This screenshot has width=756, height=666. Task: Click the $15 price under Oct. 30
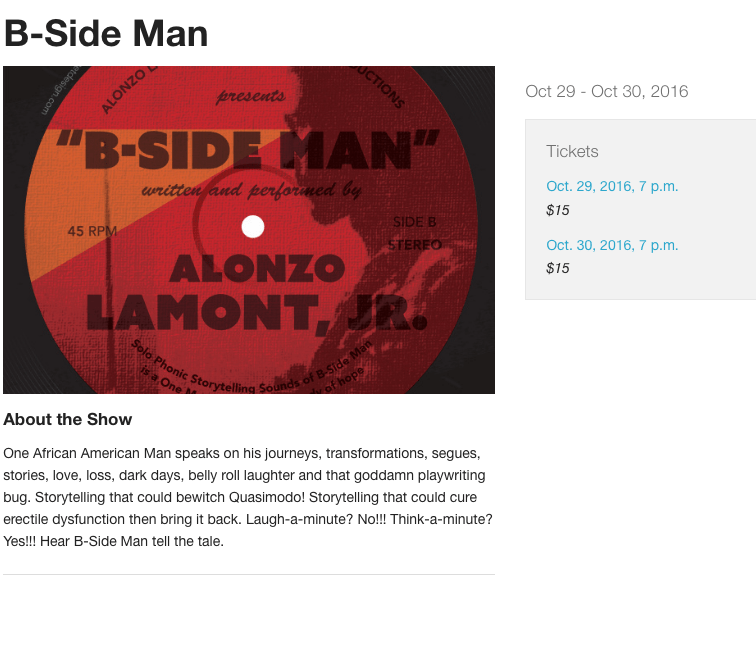point(557,268)
